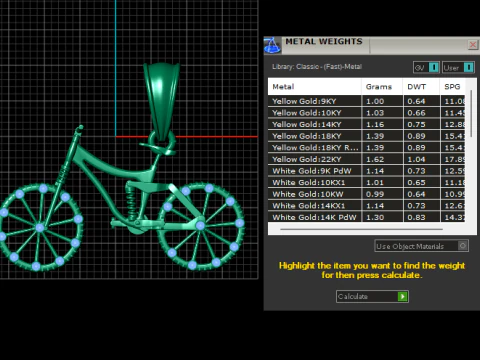This screenshot has height=360, width=480.
Task: Select the Yellow Gold:10KY row
Action: 366,113
